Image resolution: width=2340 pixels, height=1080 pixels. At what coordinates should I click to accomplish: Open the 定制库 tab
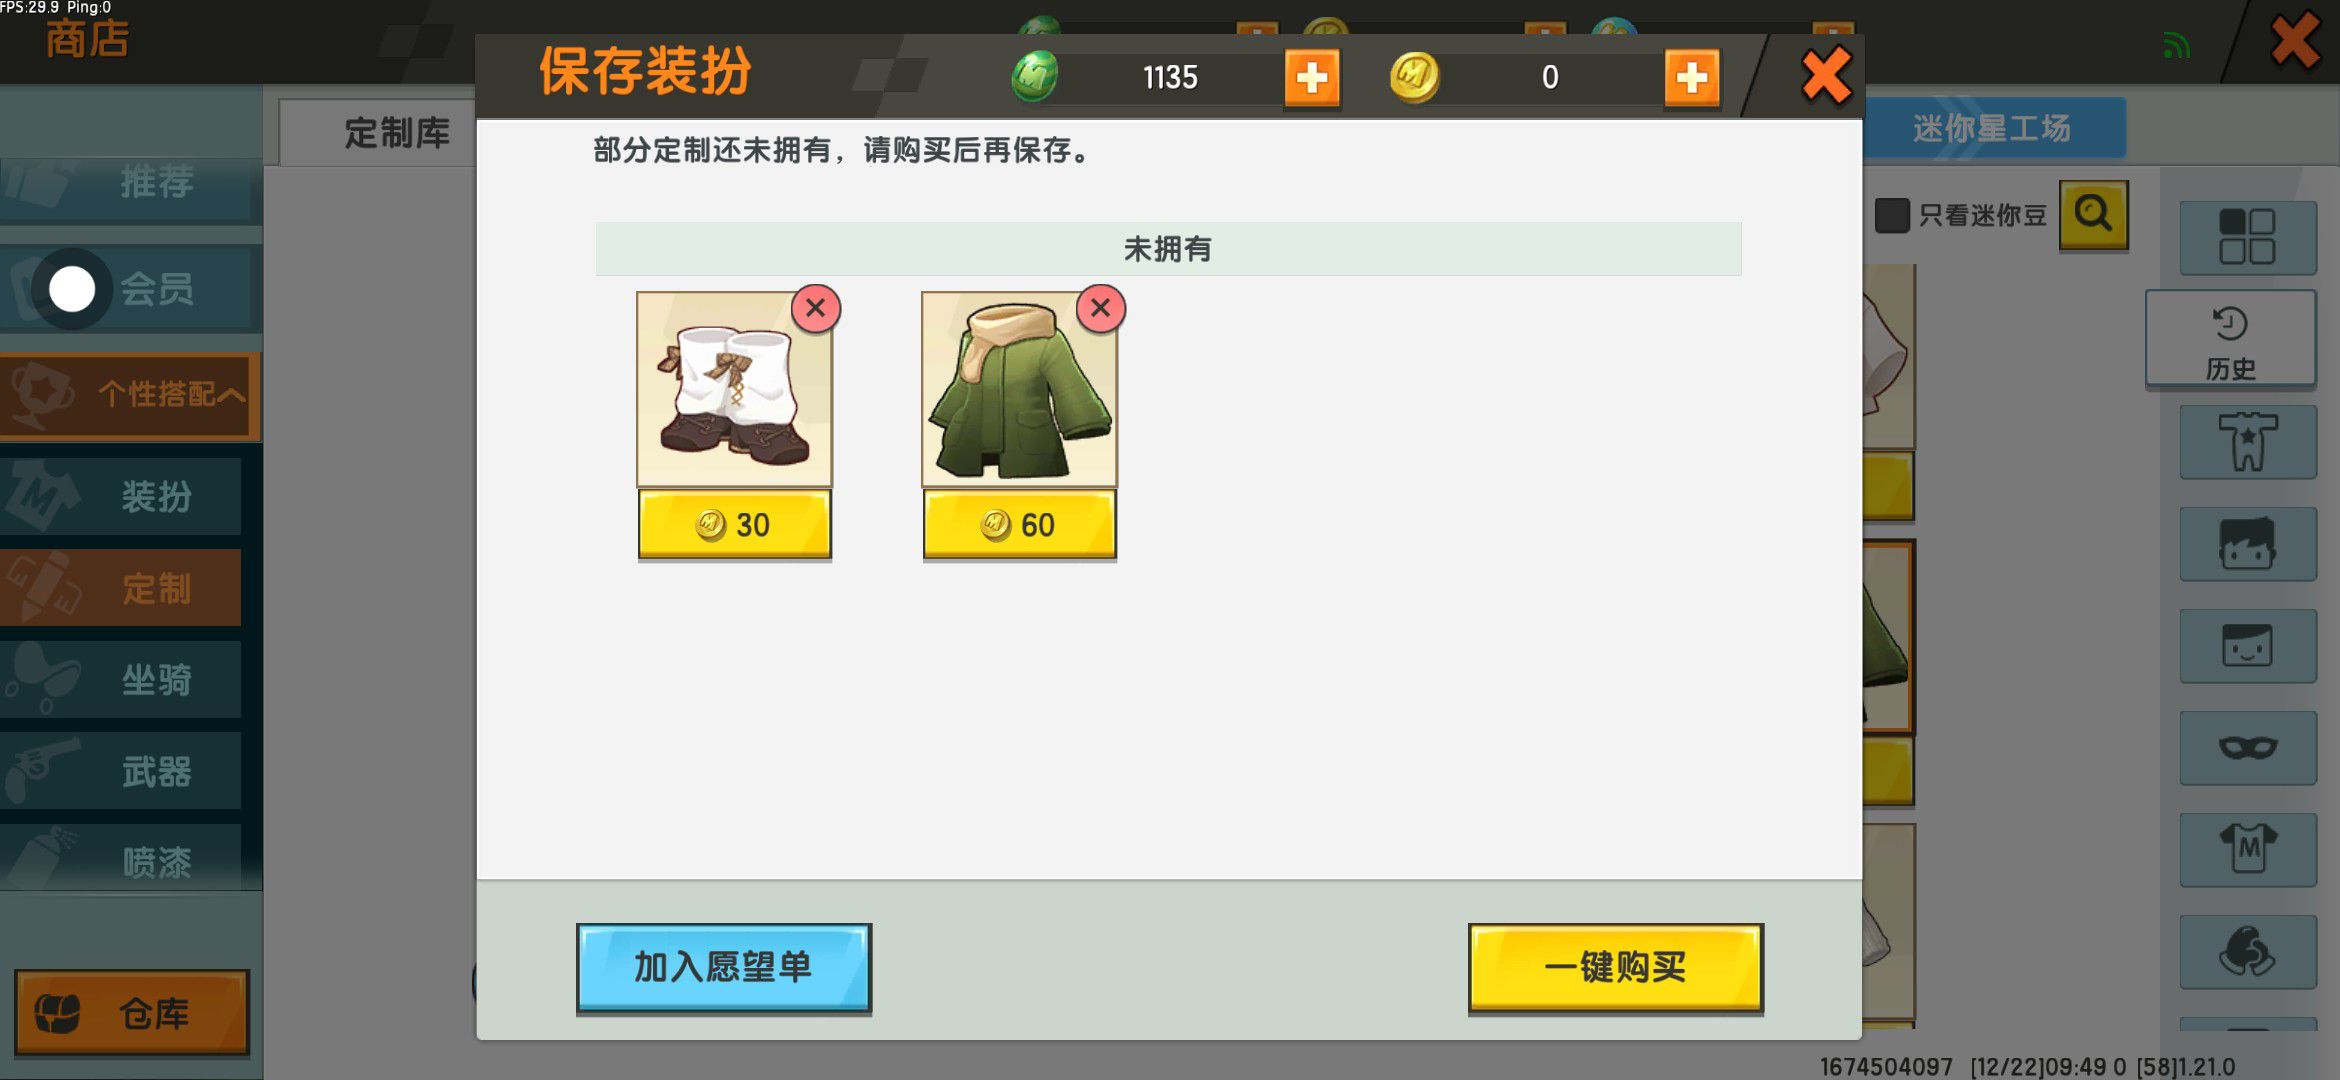(x=397, y=132)
